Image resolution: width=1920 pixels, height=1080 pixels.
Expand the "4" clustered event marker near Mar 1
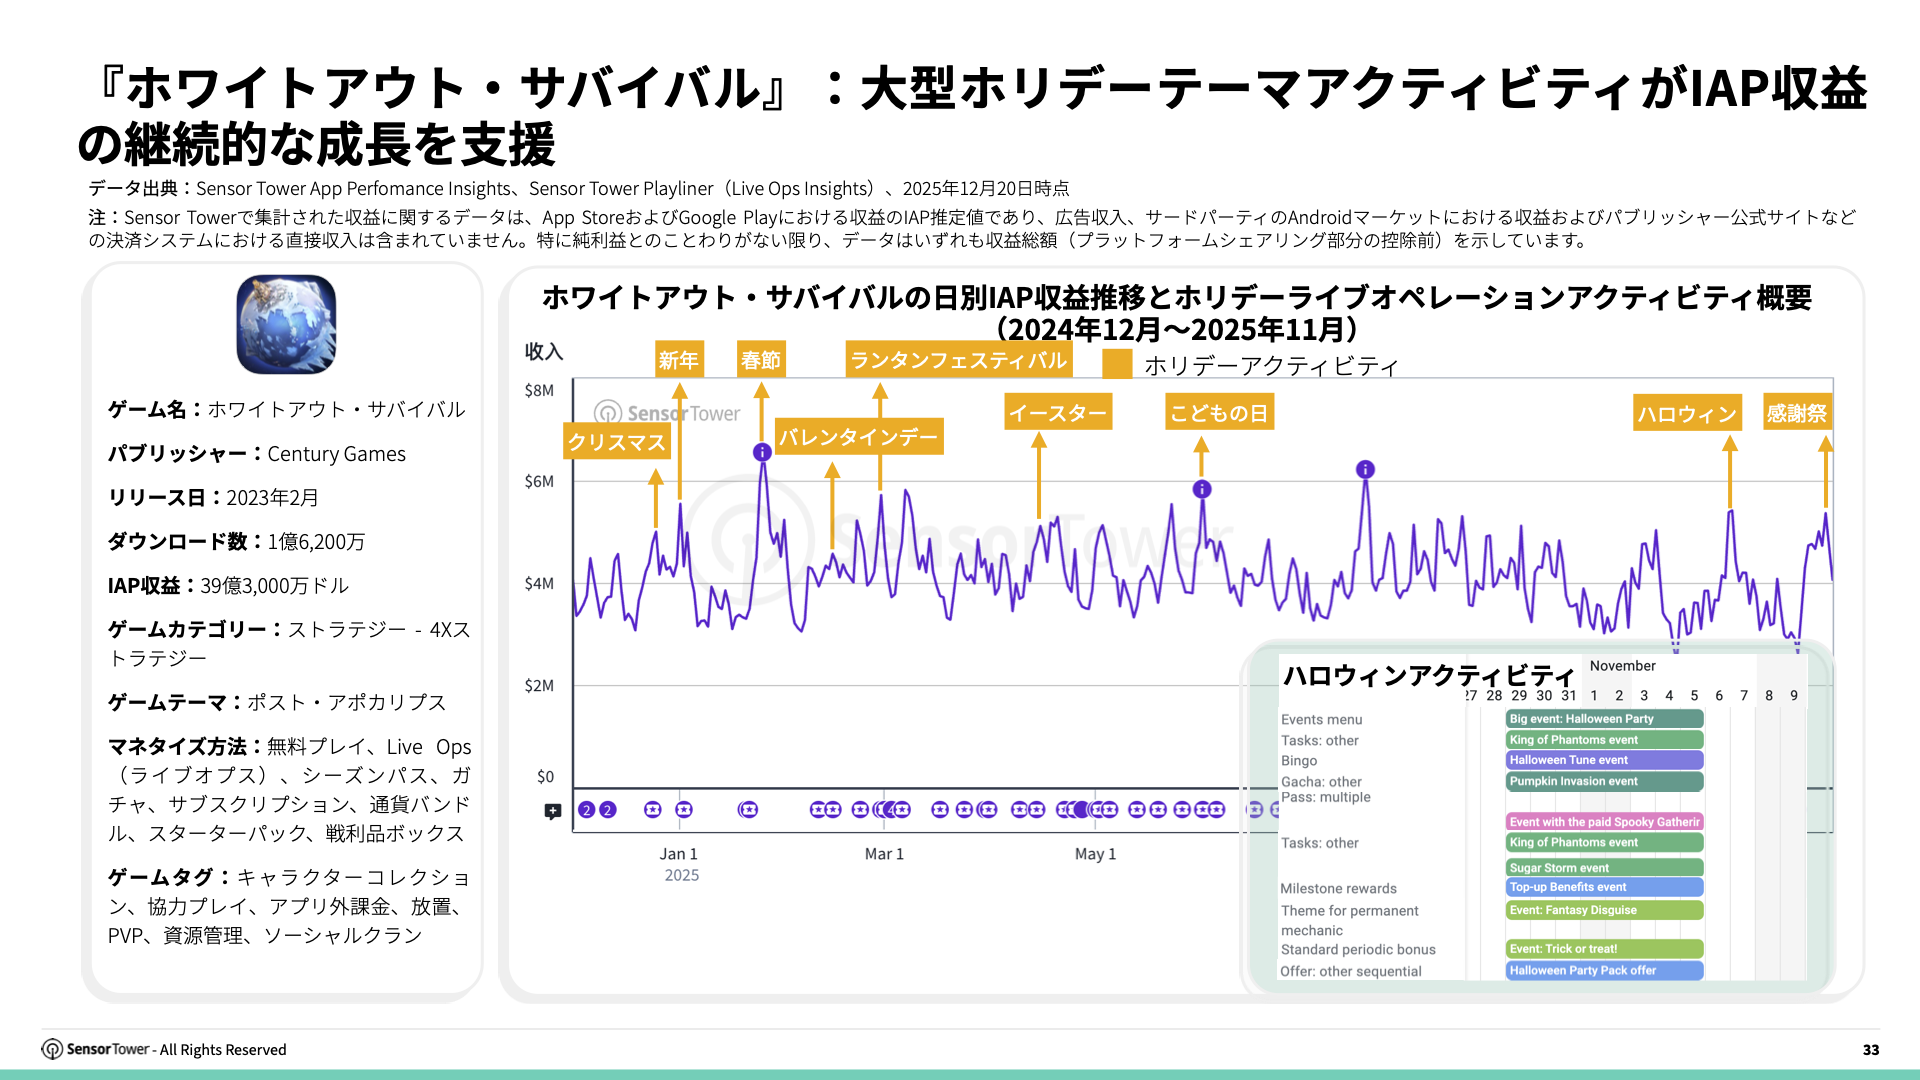click(889, 810)
